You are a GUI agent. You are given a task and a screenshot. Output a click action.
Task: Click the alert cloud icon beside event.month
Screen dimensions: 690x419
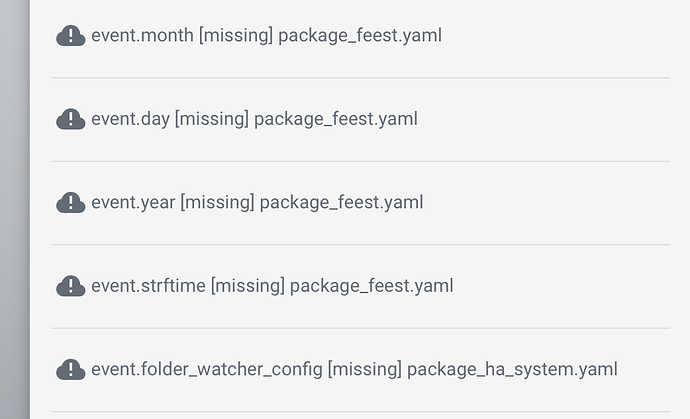pyautogui.click(x=70, y=36)
